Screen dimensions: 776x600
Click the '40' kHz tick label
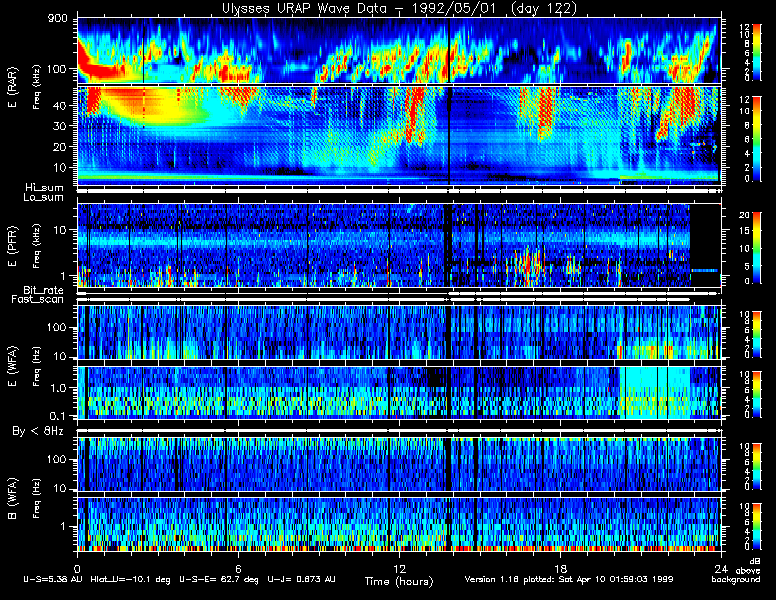[59, 105]
